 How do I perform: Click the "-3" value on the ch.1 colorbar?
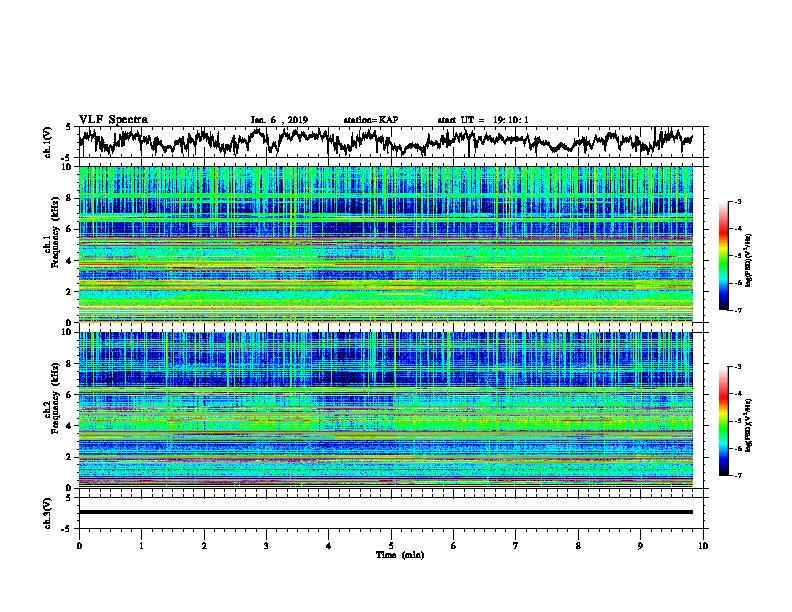tap(738, 202)
